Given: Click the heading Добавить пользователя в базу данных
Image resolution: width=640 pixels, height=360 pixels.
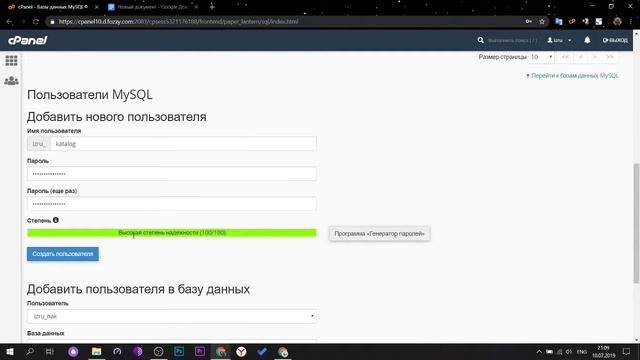Looking at the screenshot, I should [x=138, y=289].
